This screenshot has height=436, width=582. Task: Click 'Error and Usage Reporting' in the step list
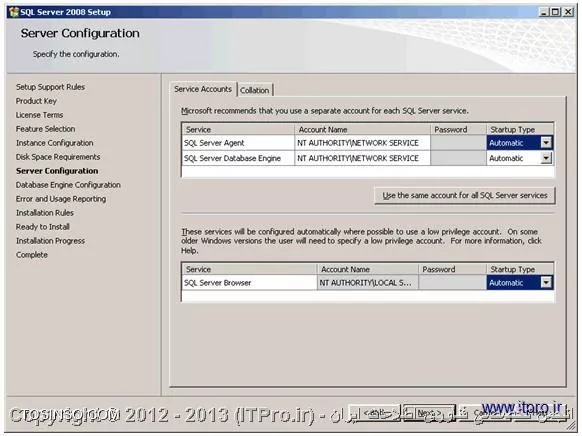point(61,199)
